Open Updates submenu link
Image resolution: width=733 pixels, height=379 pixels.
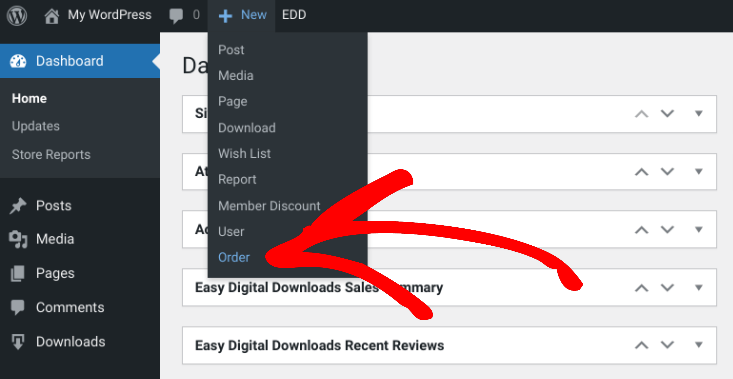tap(36, 126)
